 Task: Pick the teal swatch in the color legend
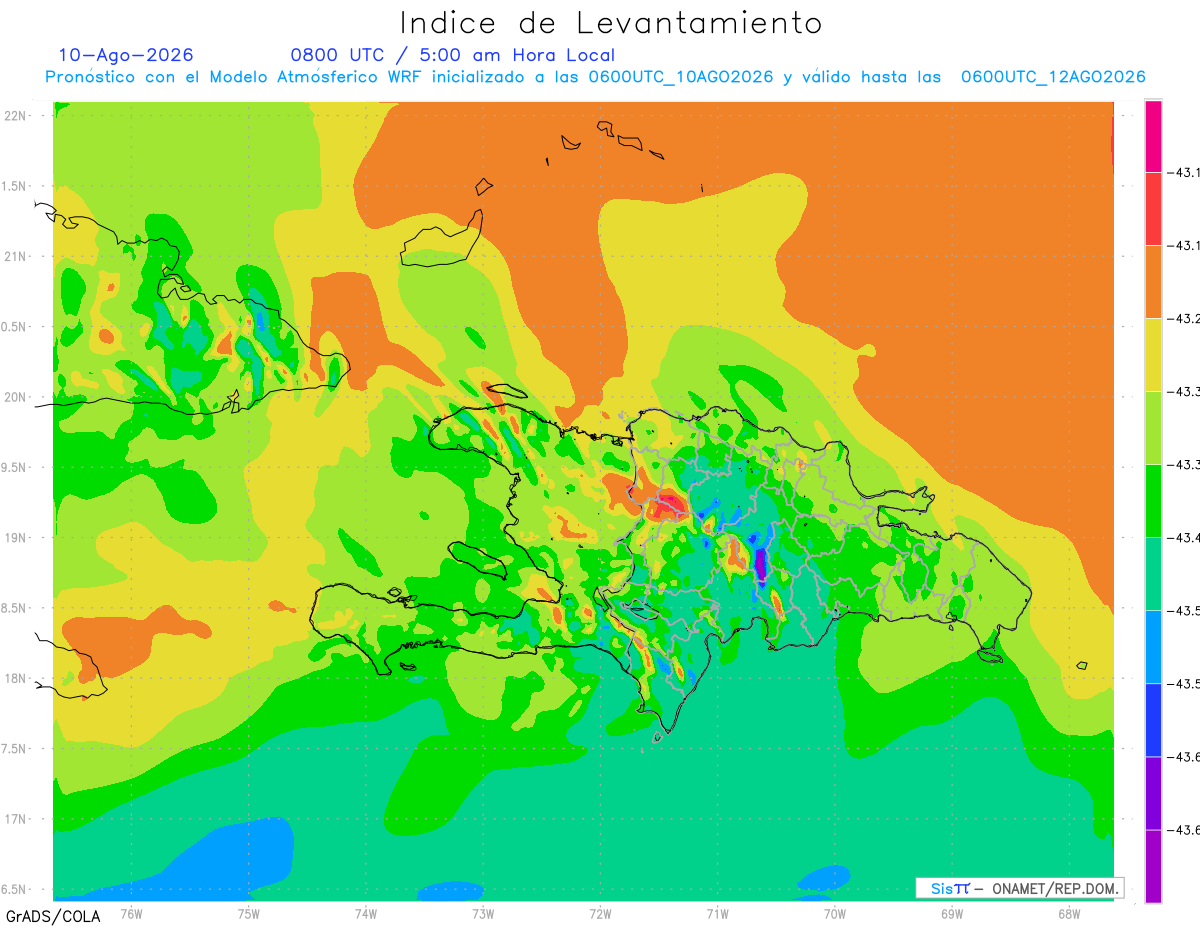pyautogui.click(x=1153, y=574)
